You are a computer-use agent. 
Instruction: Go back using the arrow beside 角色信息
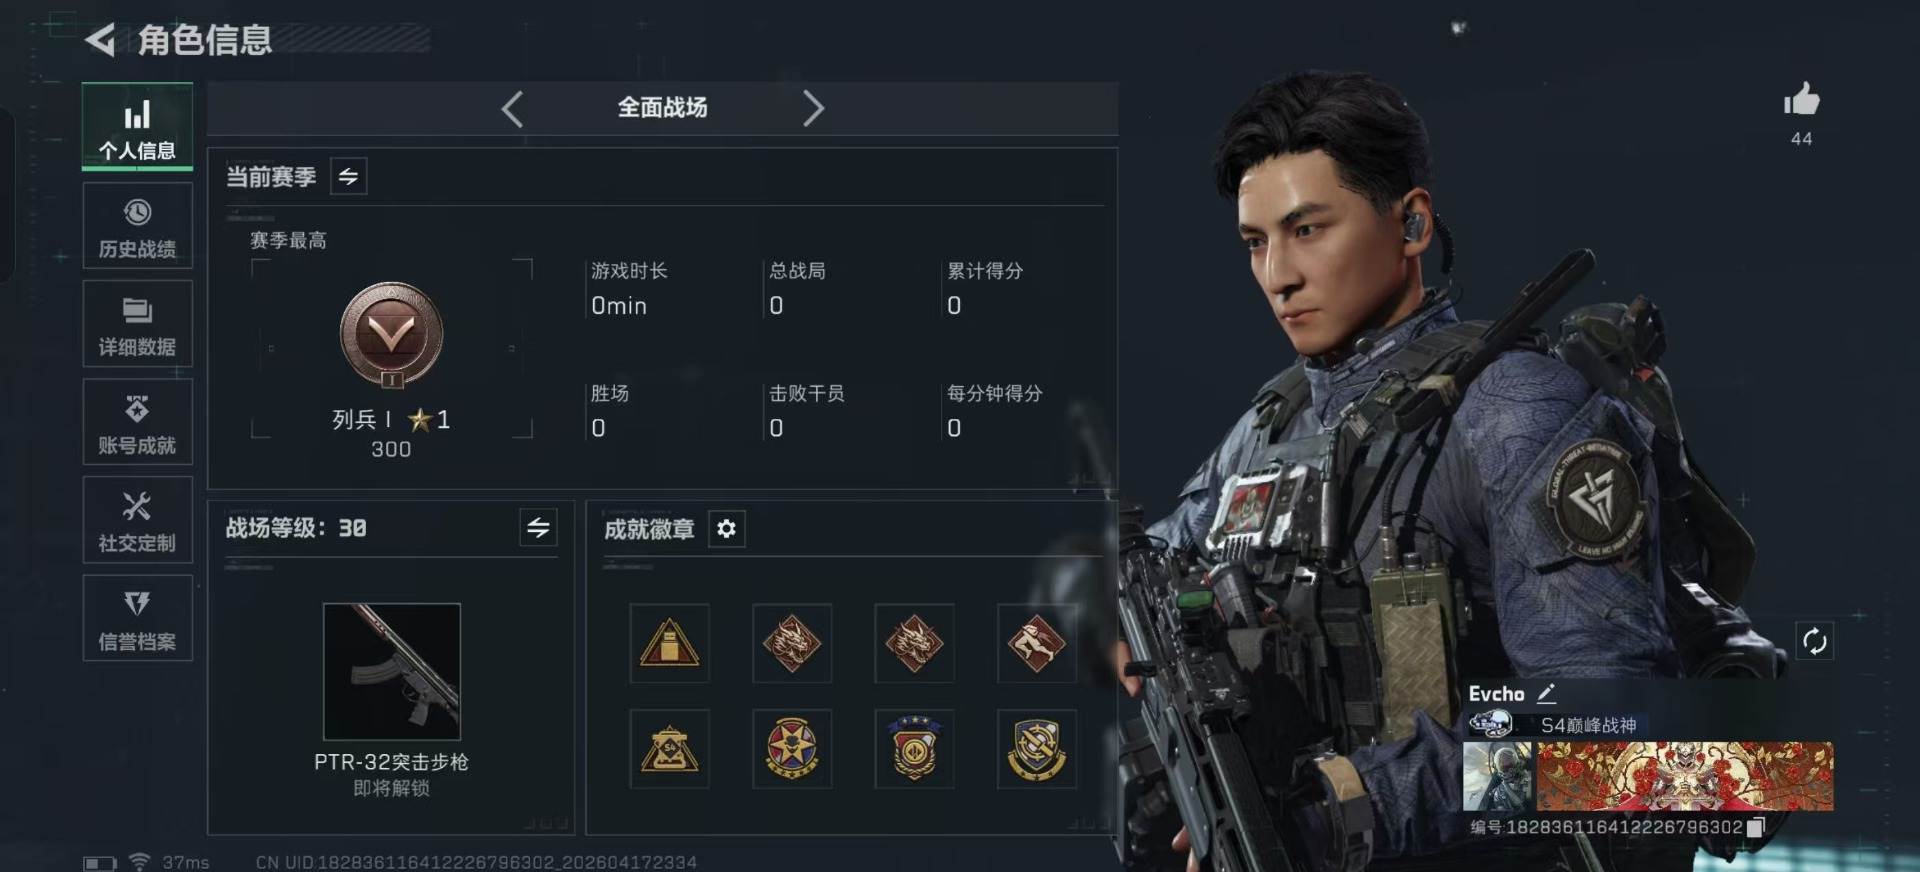point(100,40)
